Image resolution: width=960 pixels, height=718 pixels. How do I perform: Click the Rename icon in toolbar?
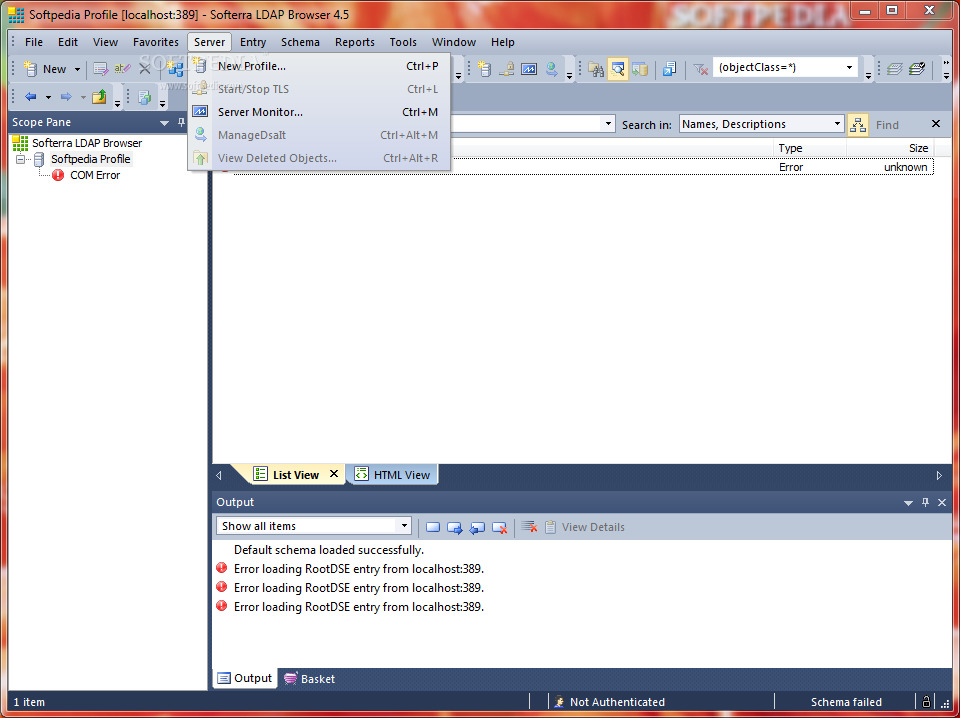pos(122,69)
